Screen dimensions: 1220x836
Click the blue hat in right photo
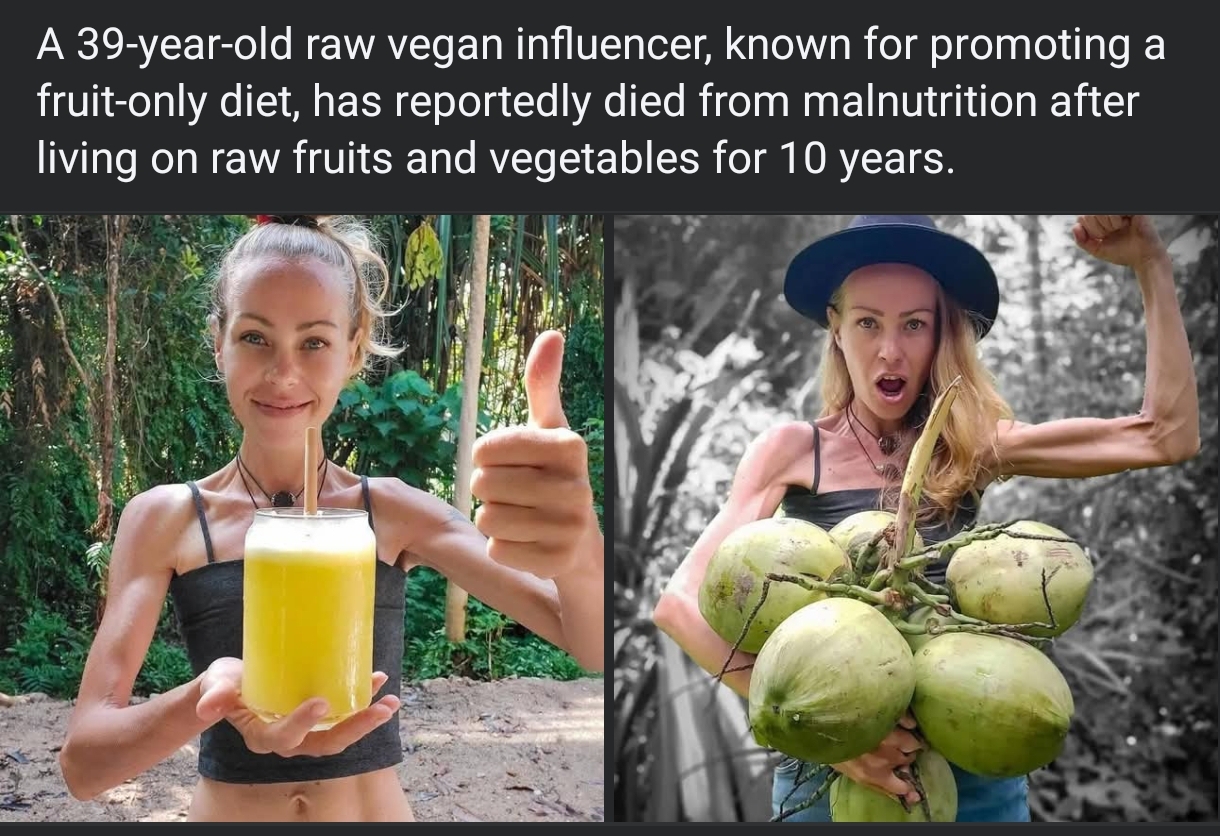pos(890,270)
